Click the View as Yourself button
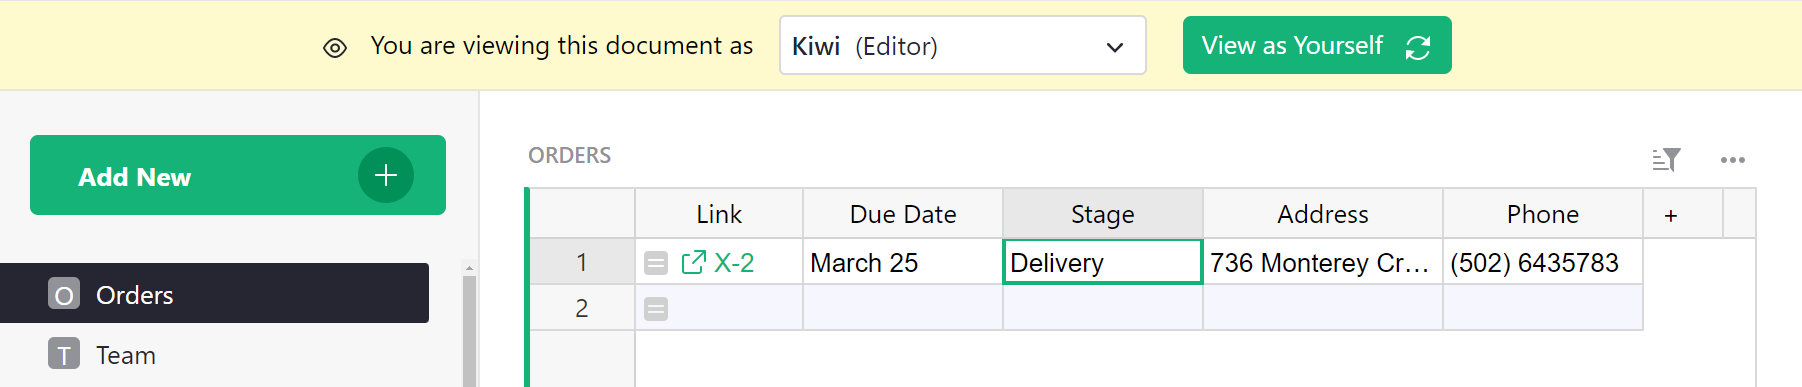Image resolution: width=1802 pixels, height=387 pixels. click(1317, 45)
